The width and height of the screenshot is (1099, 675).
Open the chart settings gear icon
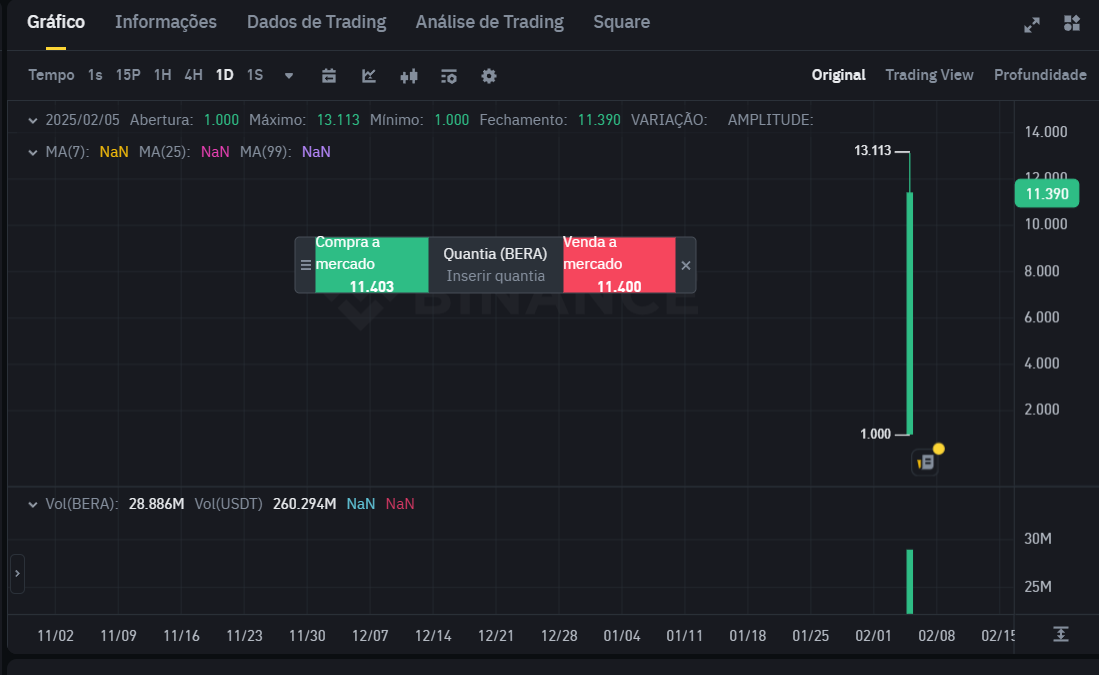tap(489, 76)
